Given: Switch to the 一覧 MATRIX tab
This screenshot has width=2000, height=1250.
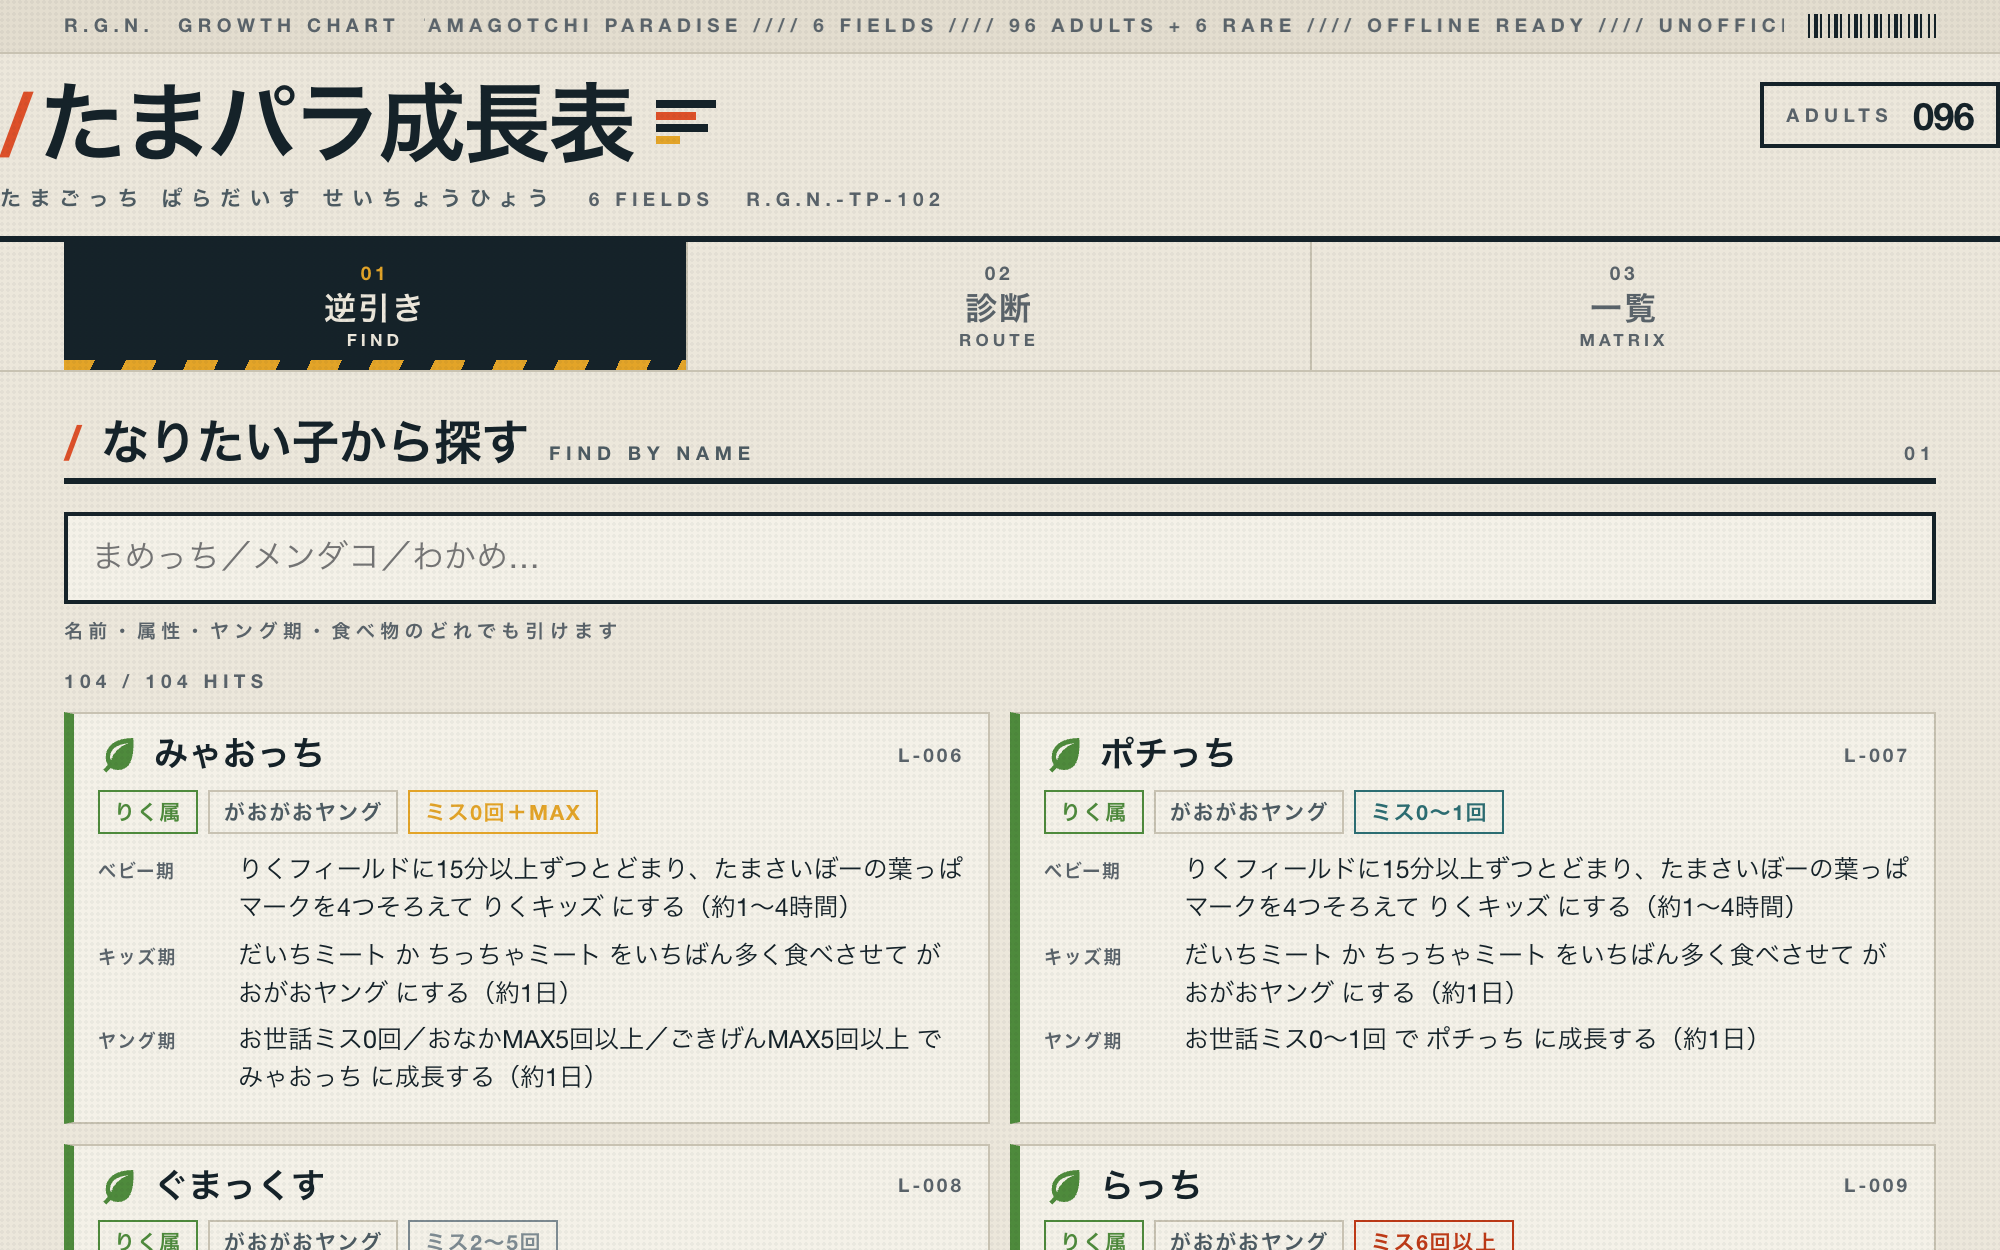Looking at the screenshot, I should (x=1623, y=306).
